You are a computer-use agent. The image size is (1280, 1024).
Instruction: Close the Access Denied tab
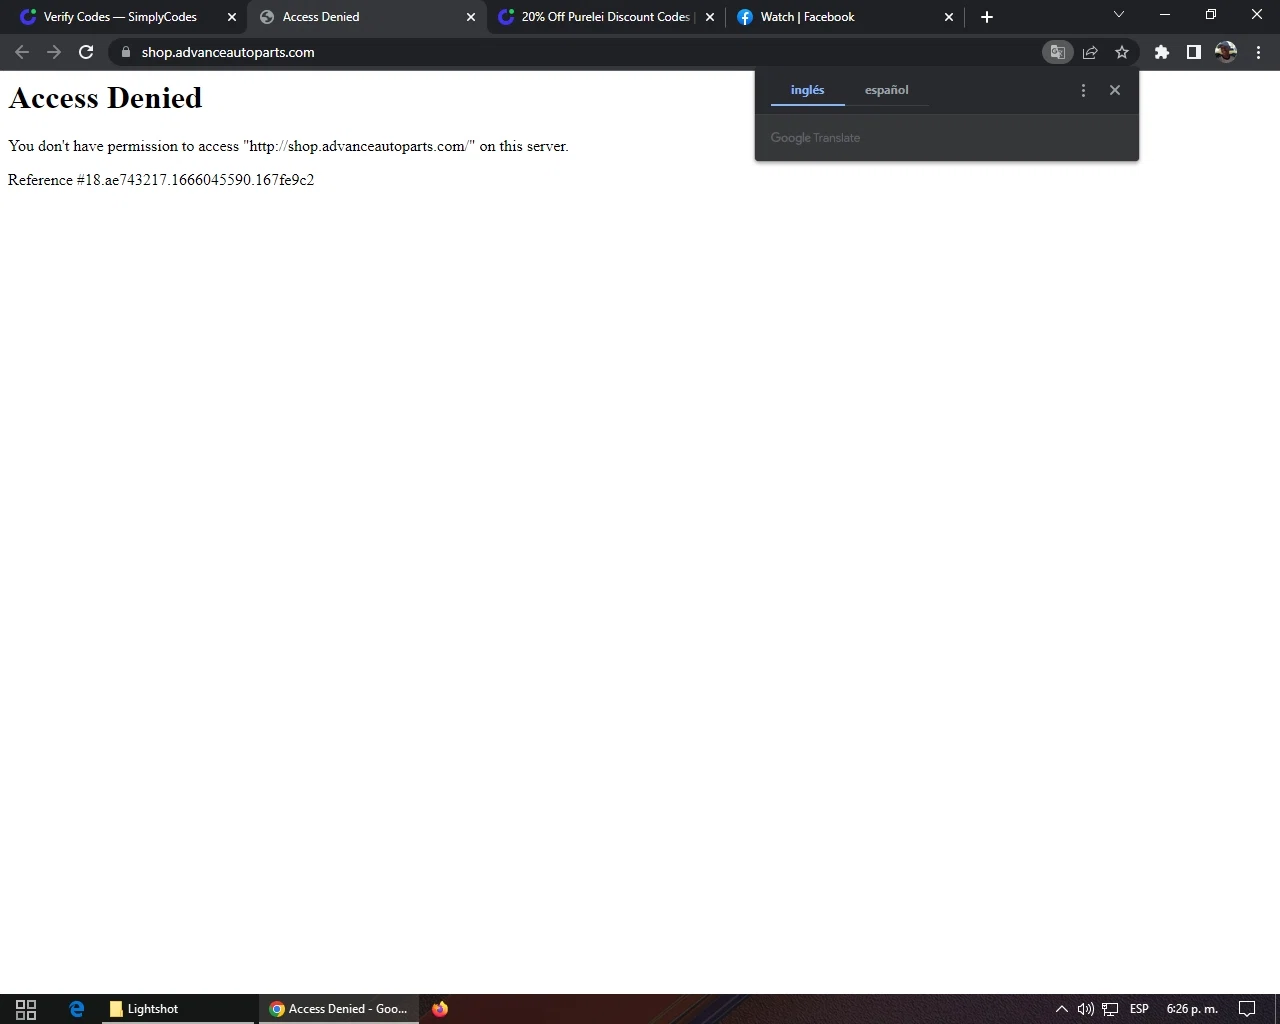point(471,17)
